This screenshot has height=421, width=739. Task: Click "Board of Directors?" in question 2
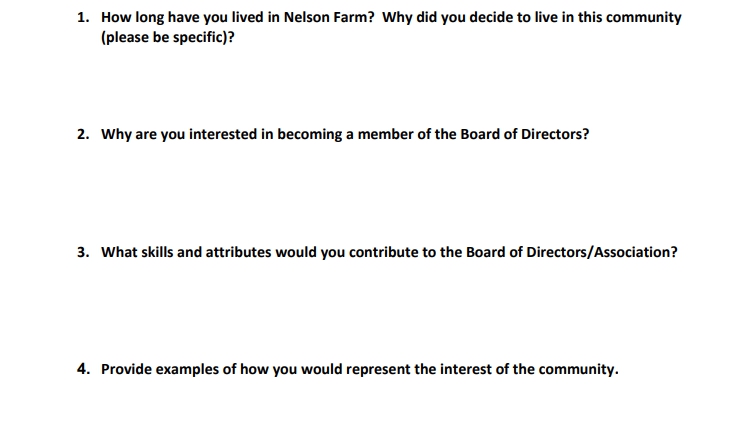tap(524, 135)
